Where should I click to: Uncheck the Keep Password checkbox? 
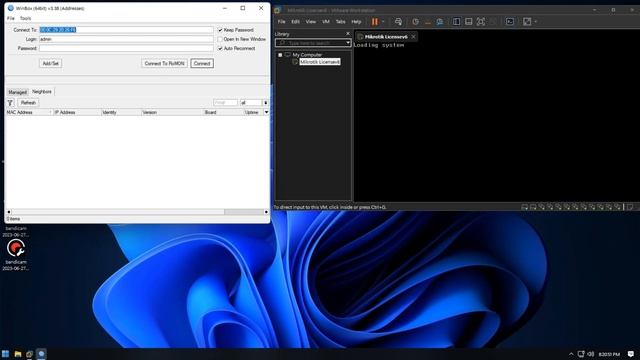click(x=220, y=30)
